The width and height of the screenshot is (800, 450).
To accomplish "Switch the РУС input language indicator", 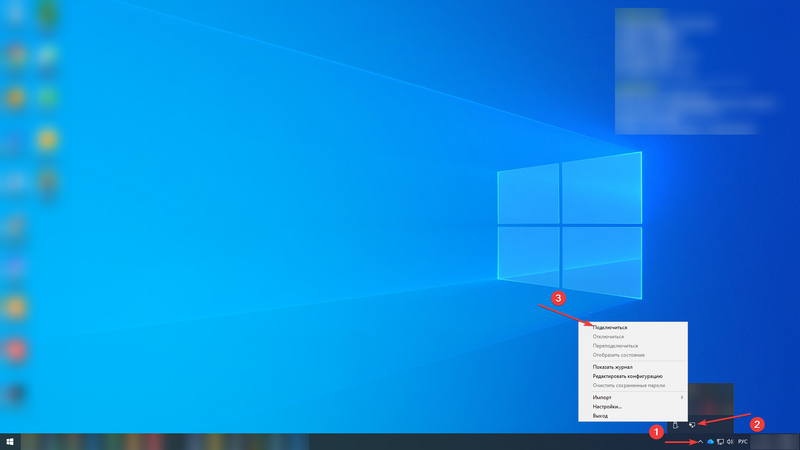I will 743,441.
